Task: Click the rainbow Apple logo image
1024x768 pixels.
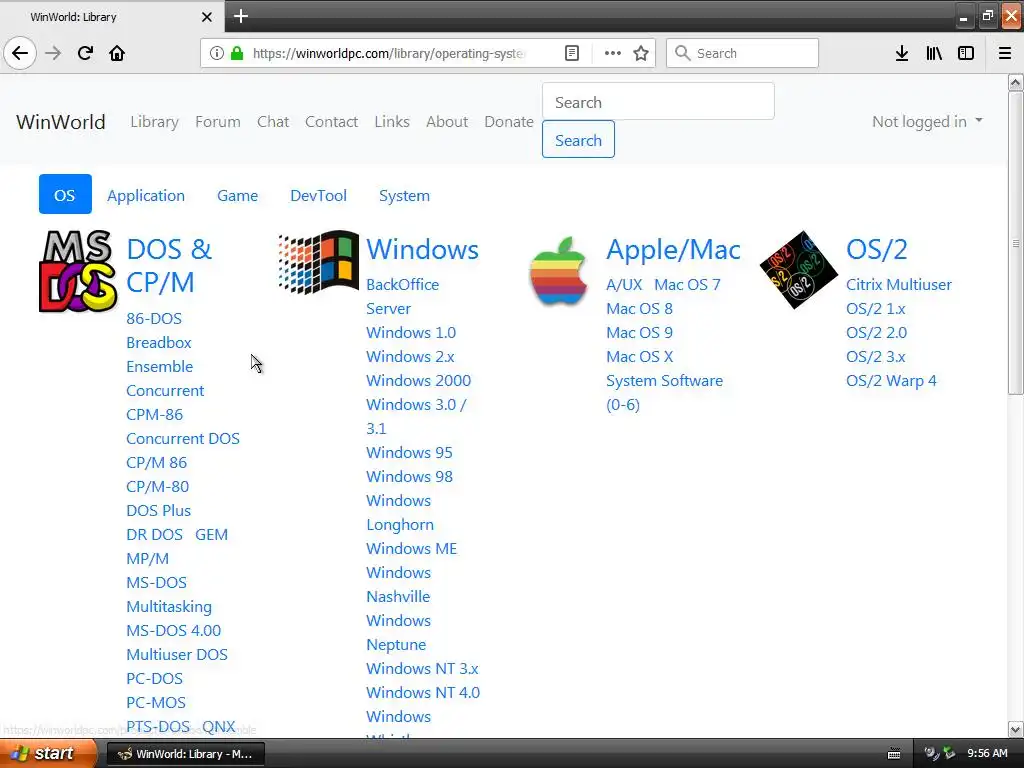Action: 558,270
